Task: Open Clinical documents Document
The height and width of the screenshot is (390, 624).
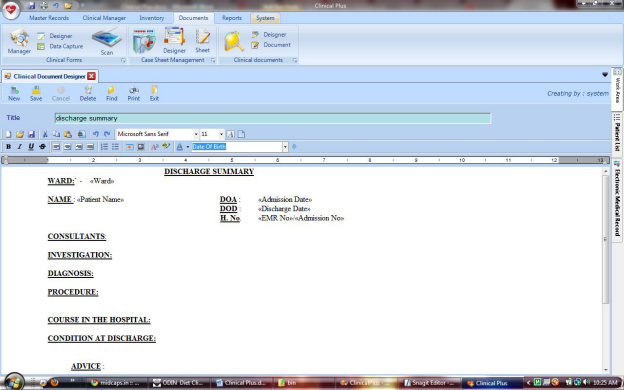Action: pos(271,45)
